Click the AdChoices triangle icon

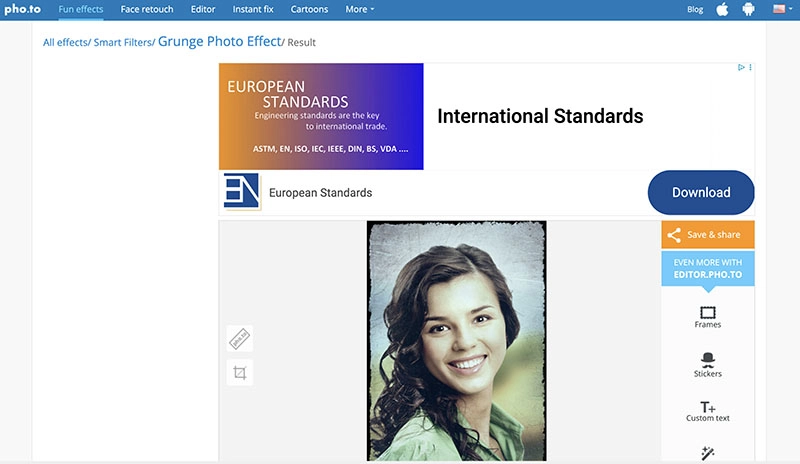[741, 68]
